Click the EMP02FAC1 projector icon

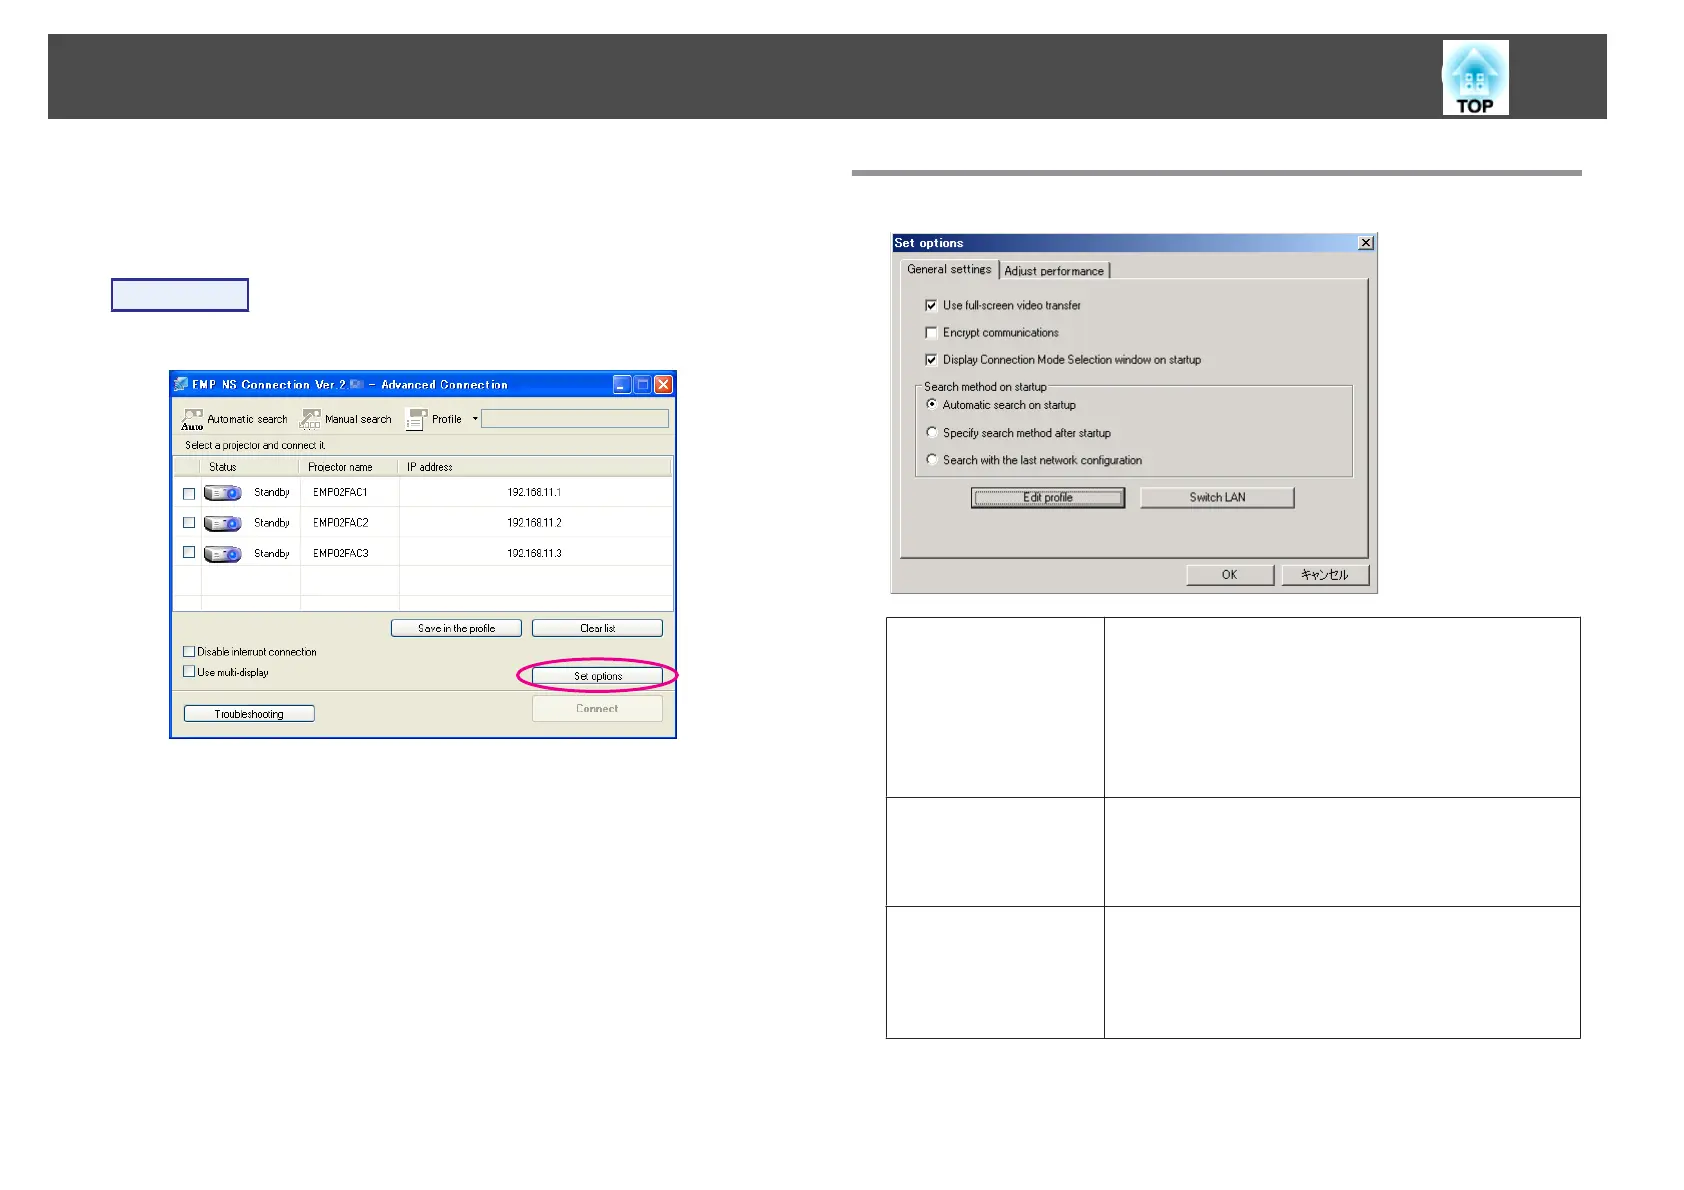[x=222, y=493]
